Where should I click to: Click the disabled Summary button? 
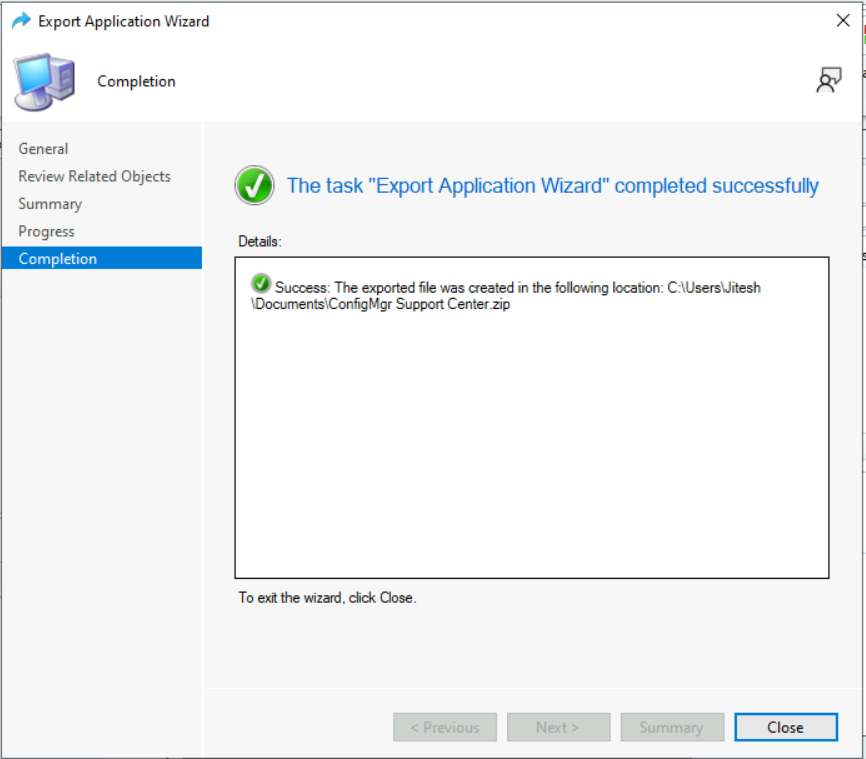672,727
